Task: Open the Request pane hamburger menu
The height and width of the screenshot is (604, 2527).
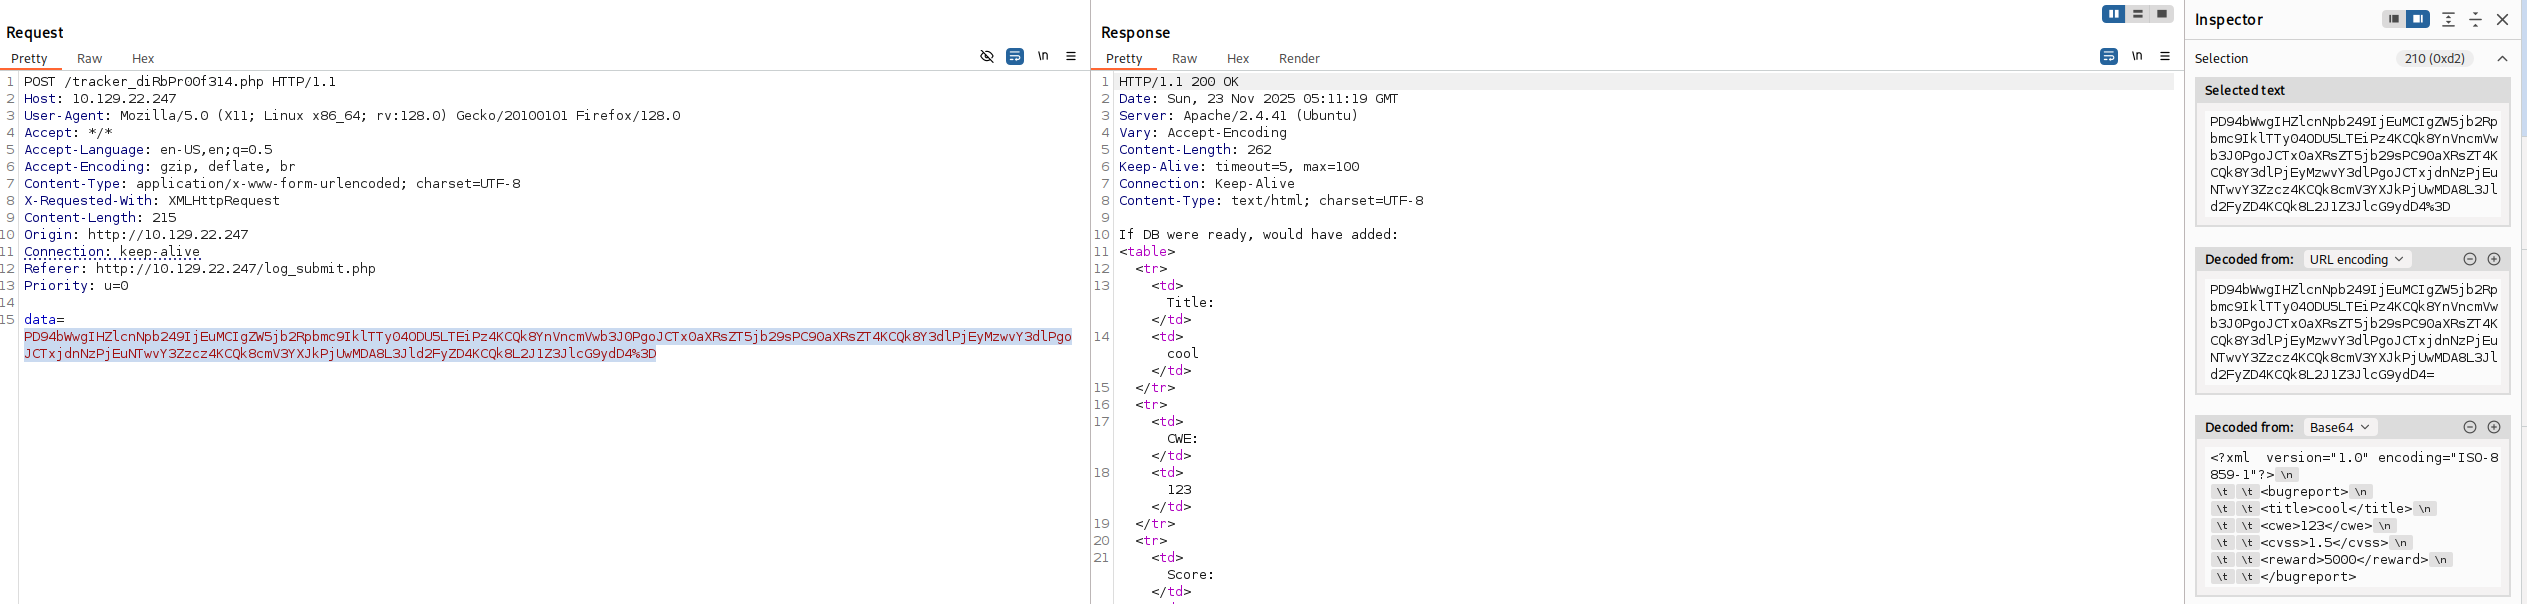Action: click(x=1071, y=57)
